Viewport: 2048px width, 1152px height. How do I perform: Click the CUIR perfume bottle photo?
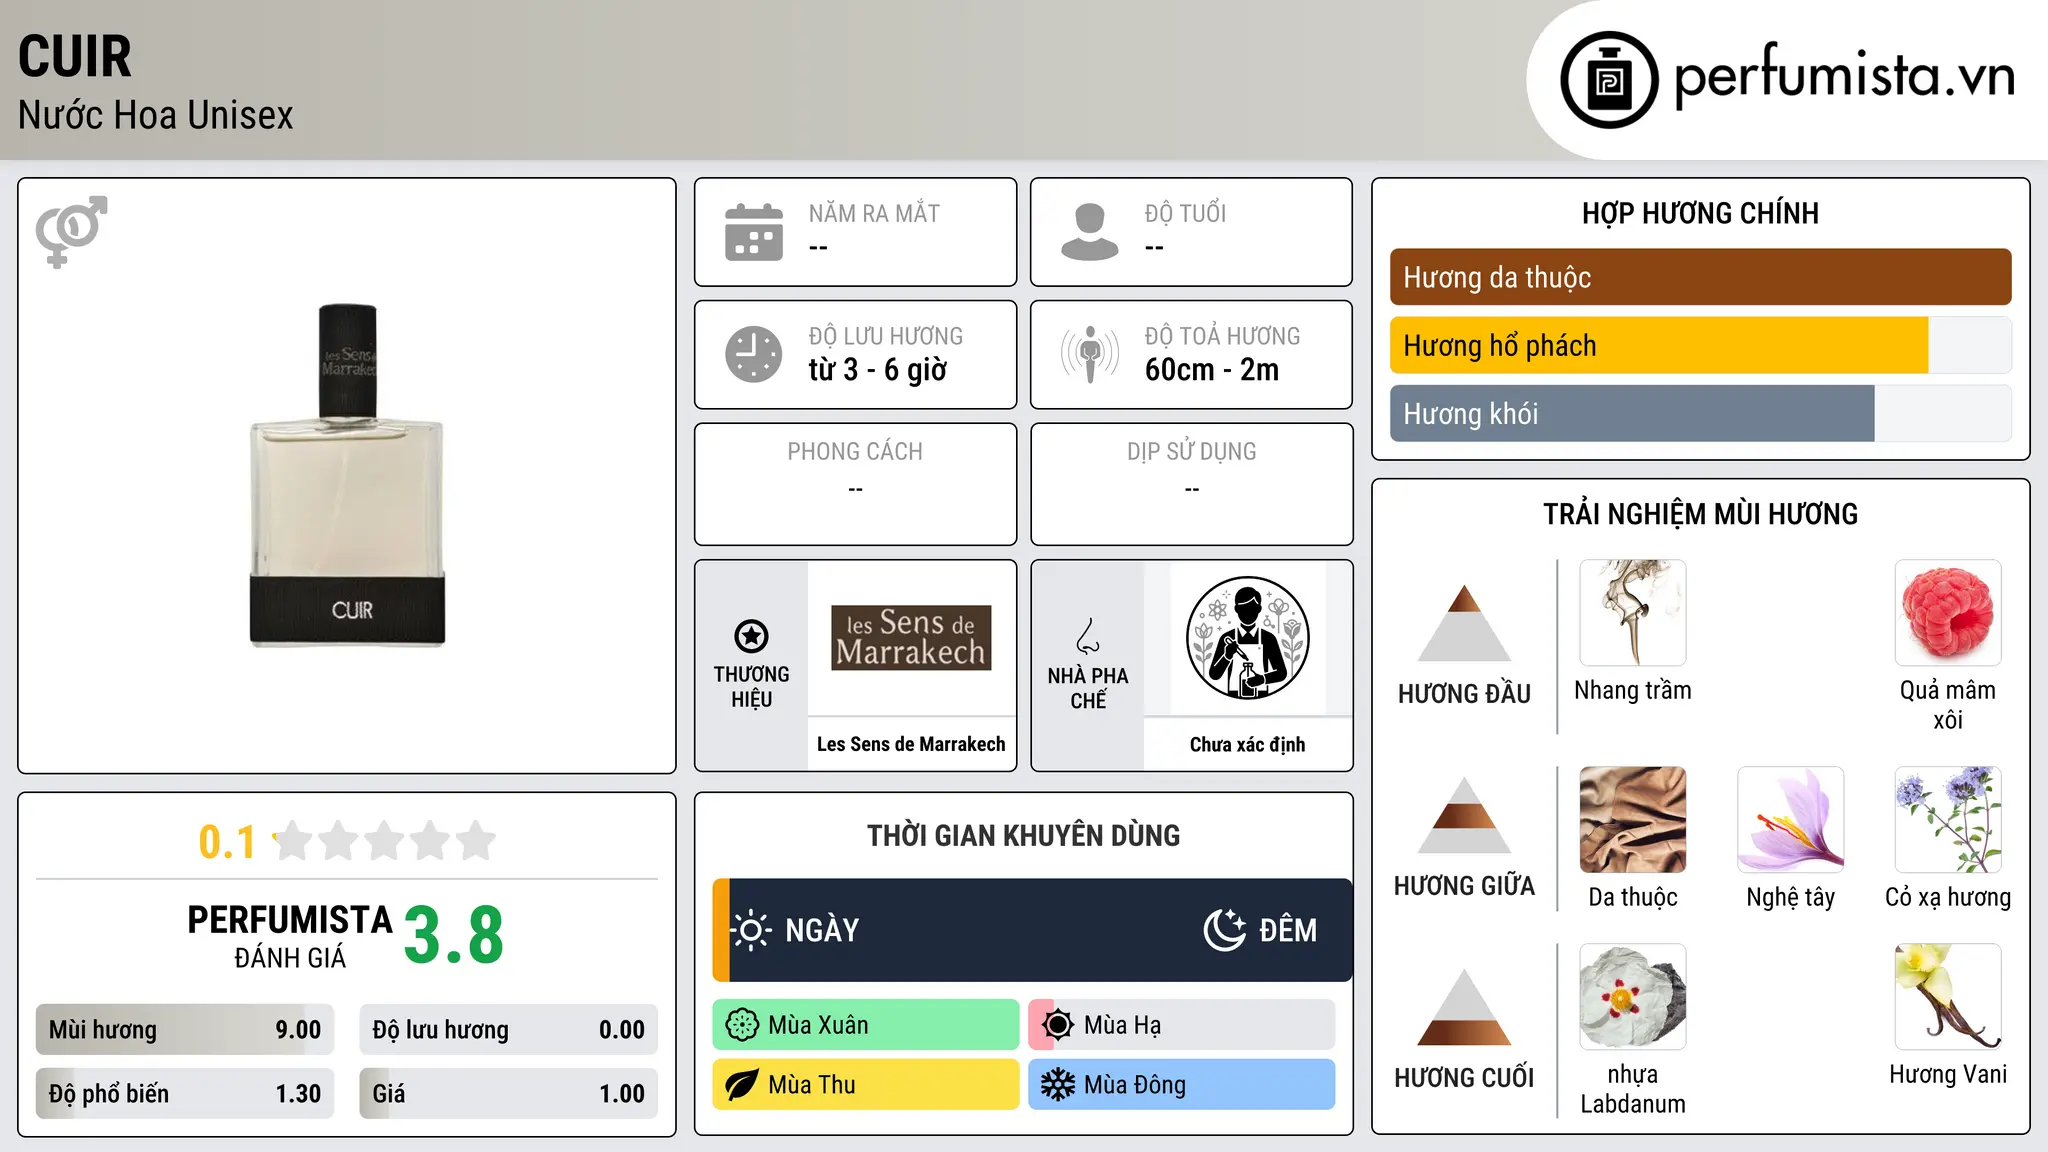point(347,475)
